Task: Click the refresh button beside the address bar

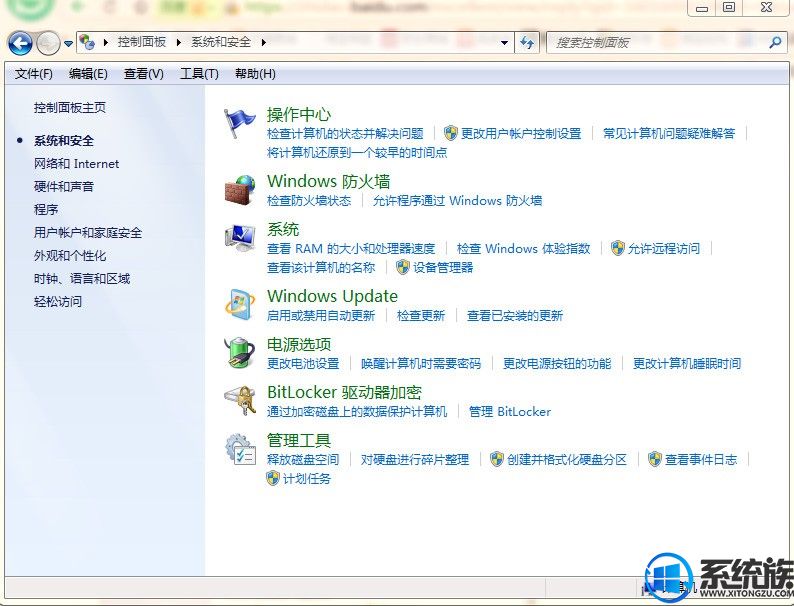Action: [x=527, y=43]
